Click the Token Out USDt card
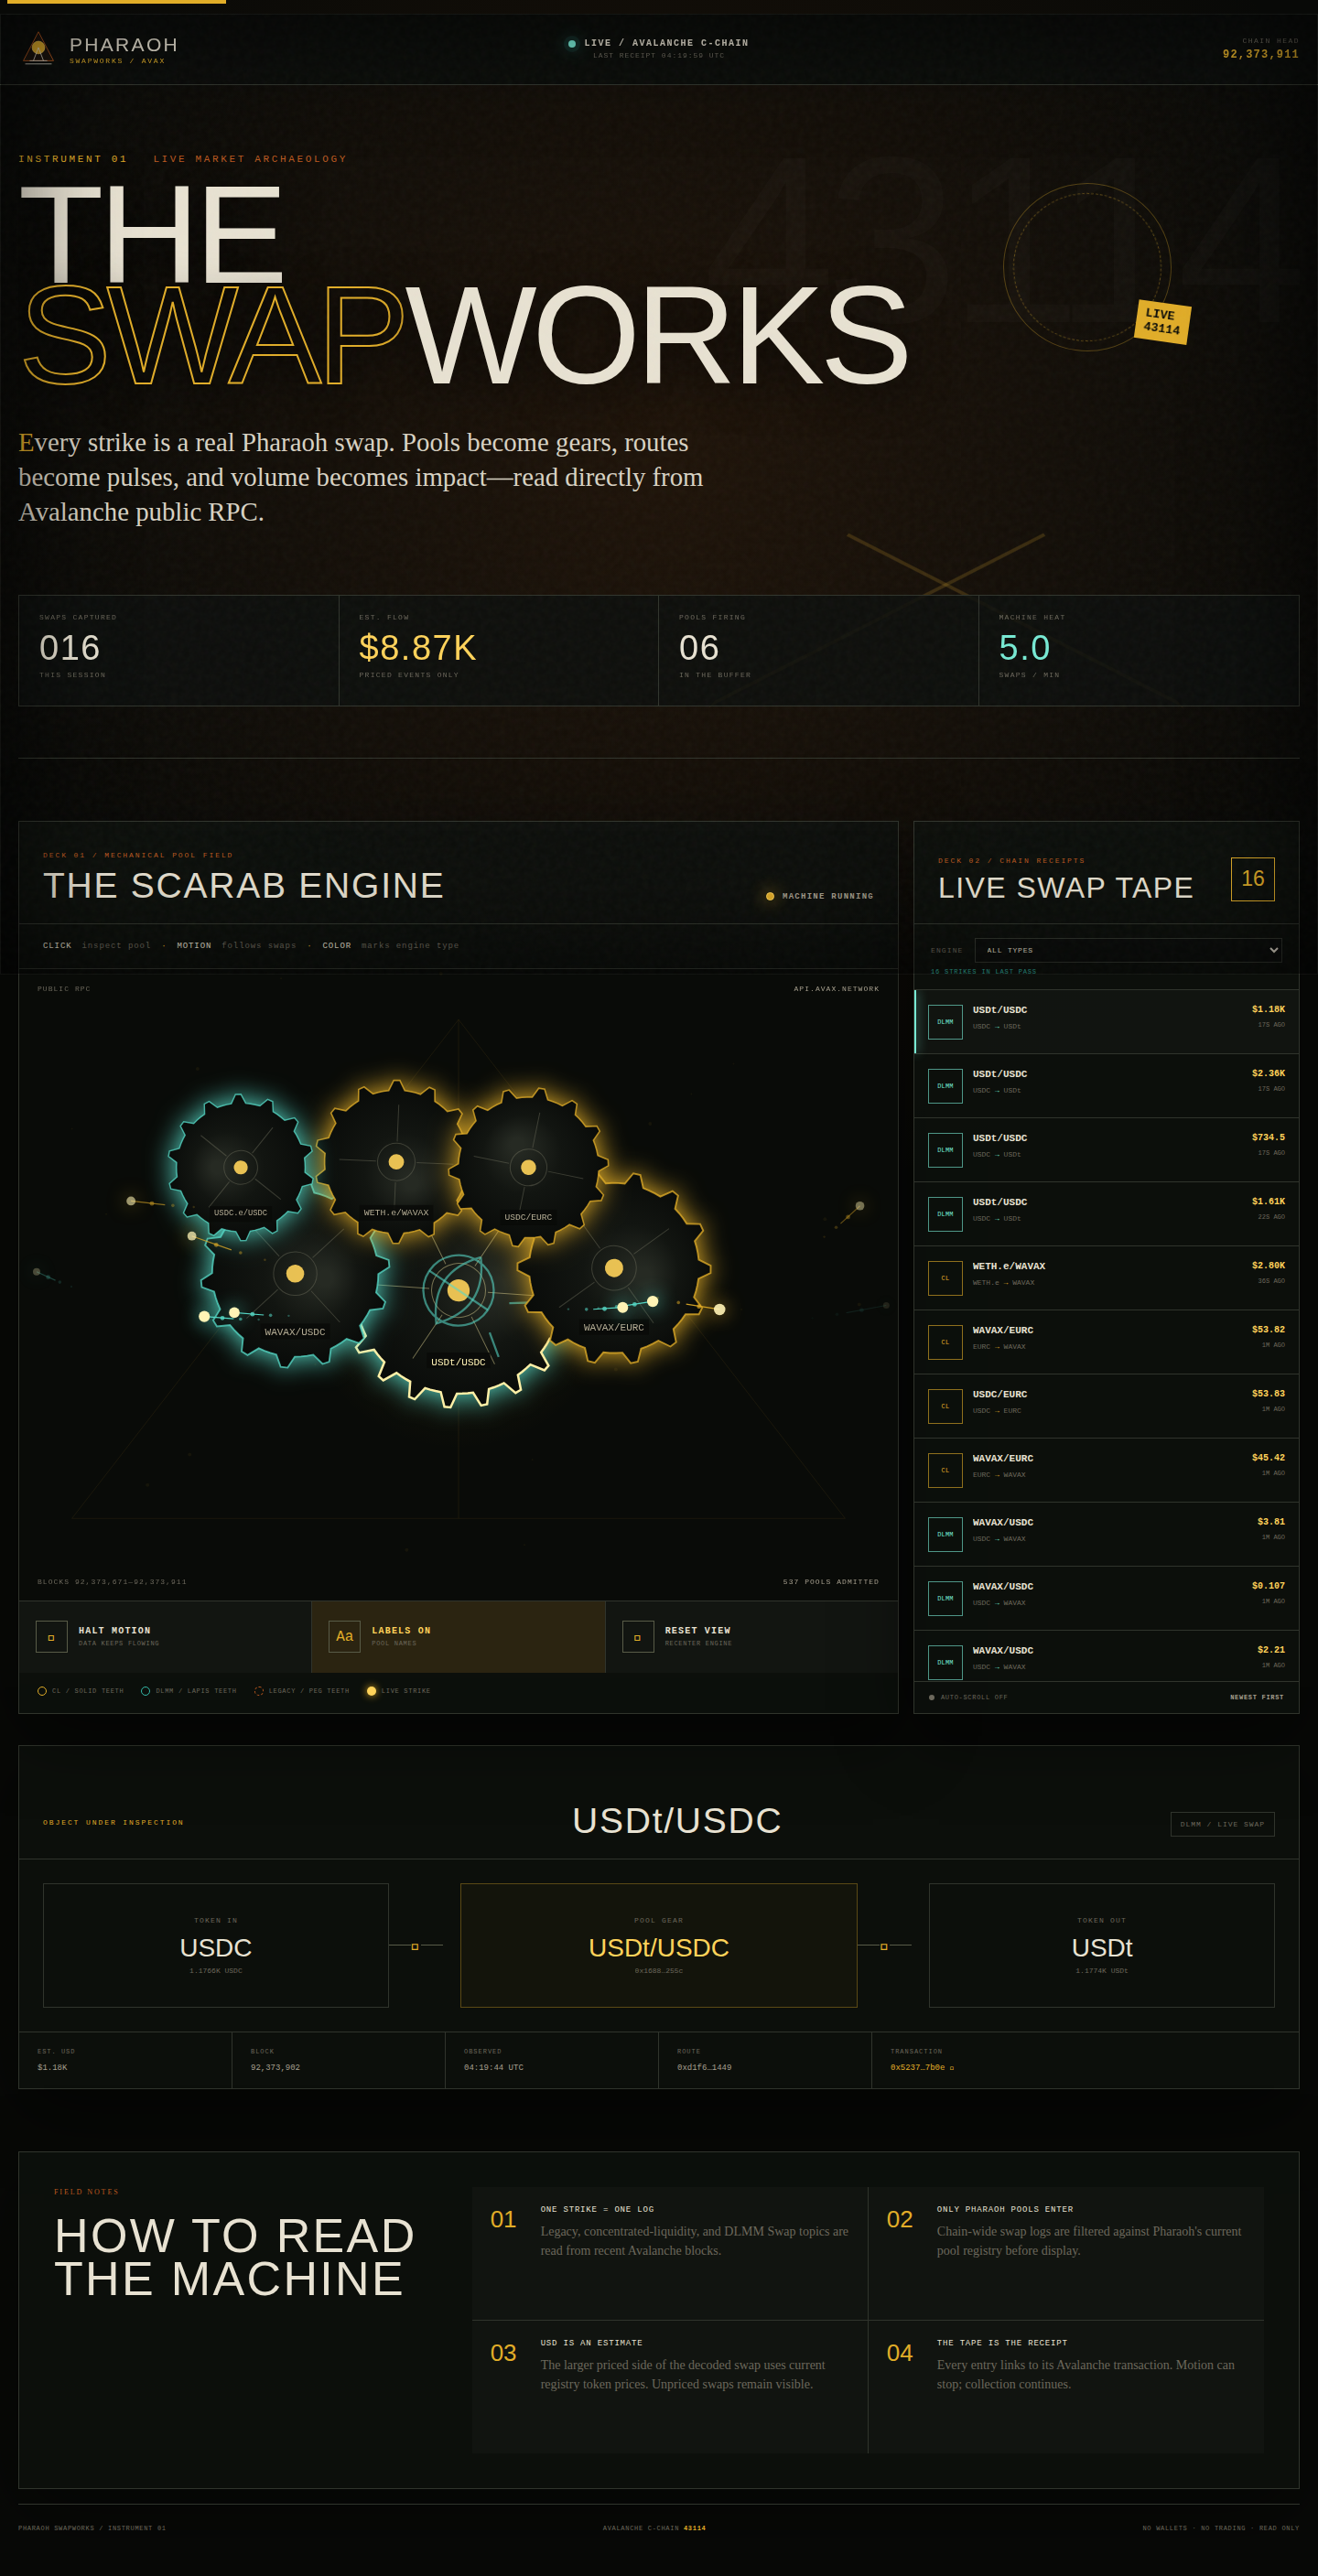Viewport: 1318px width, 2576px height. coord(1101,1945)
